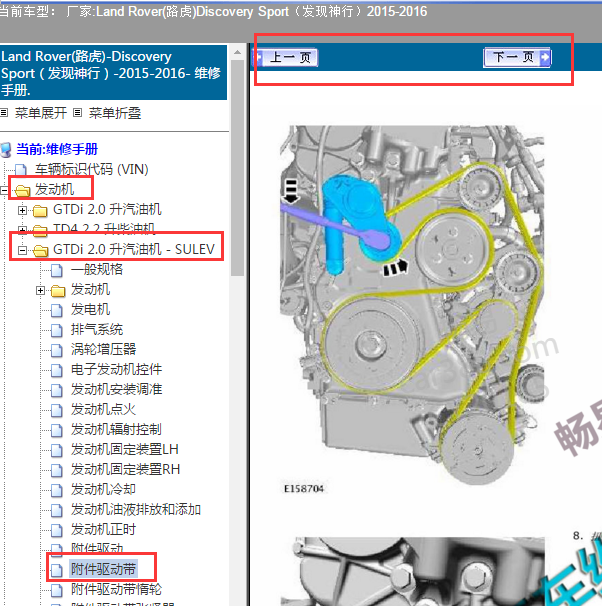
Task: Open 发电机 document
Action: pos(90,310)
